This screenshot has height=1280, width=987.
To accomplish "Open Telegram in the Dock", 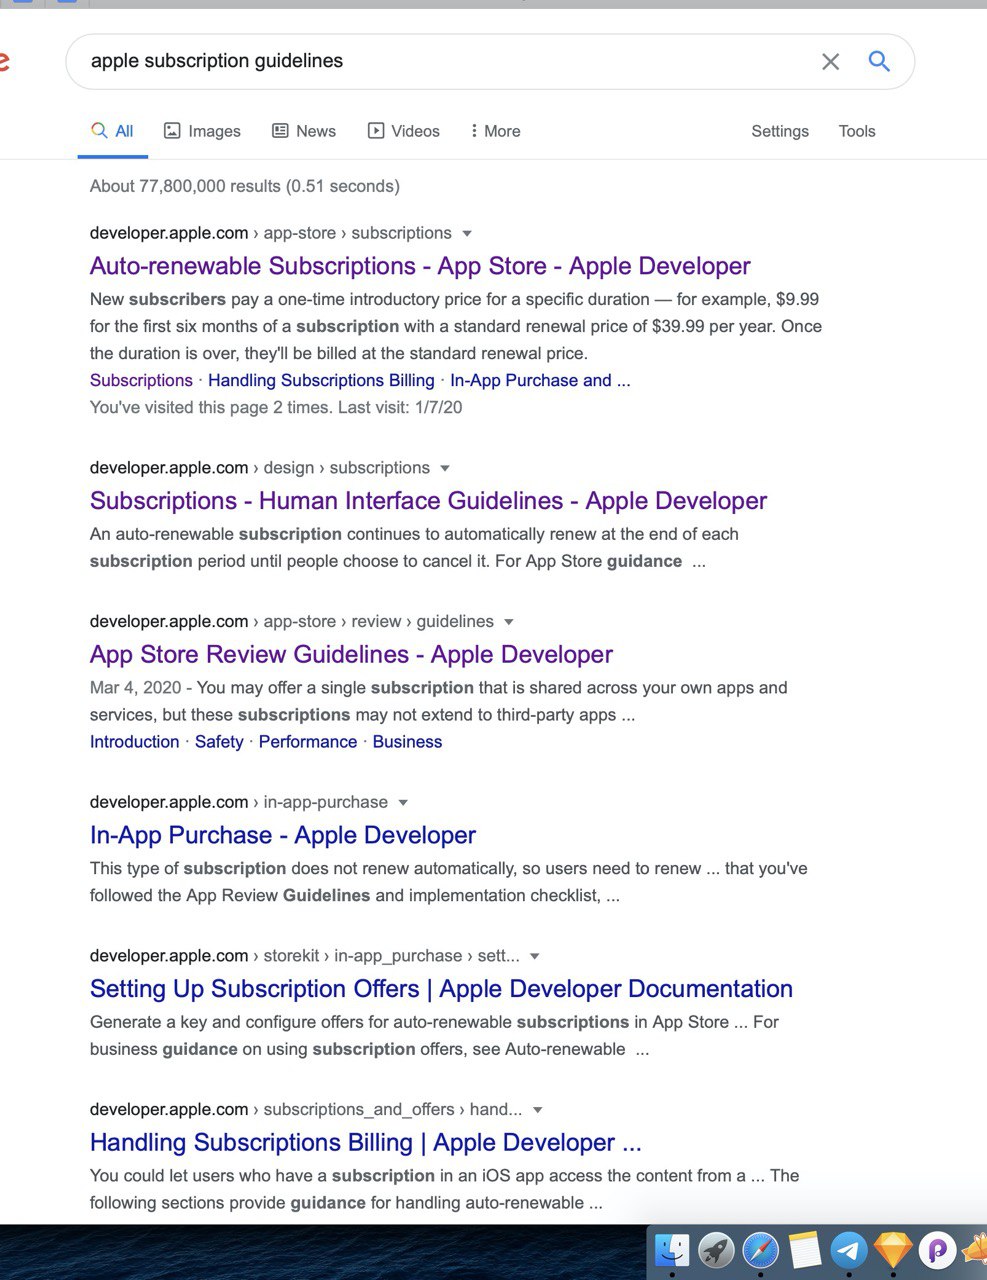I will coord(849,1250).
